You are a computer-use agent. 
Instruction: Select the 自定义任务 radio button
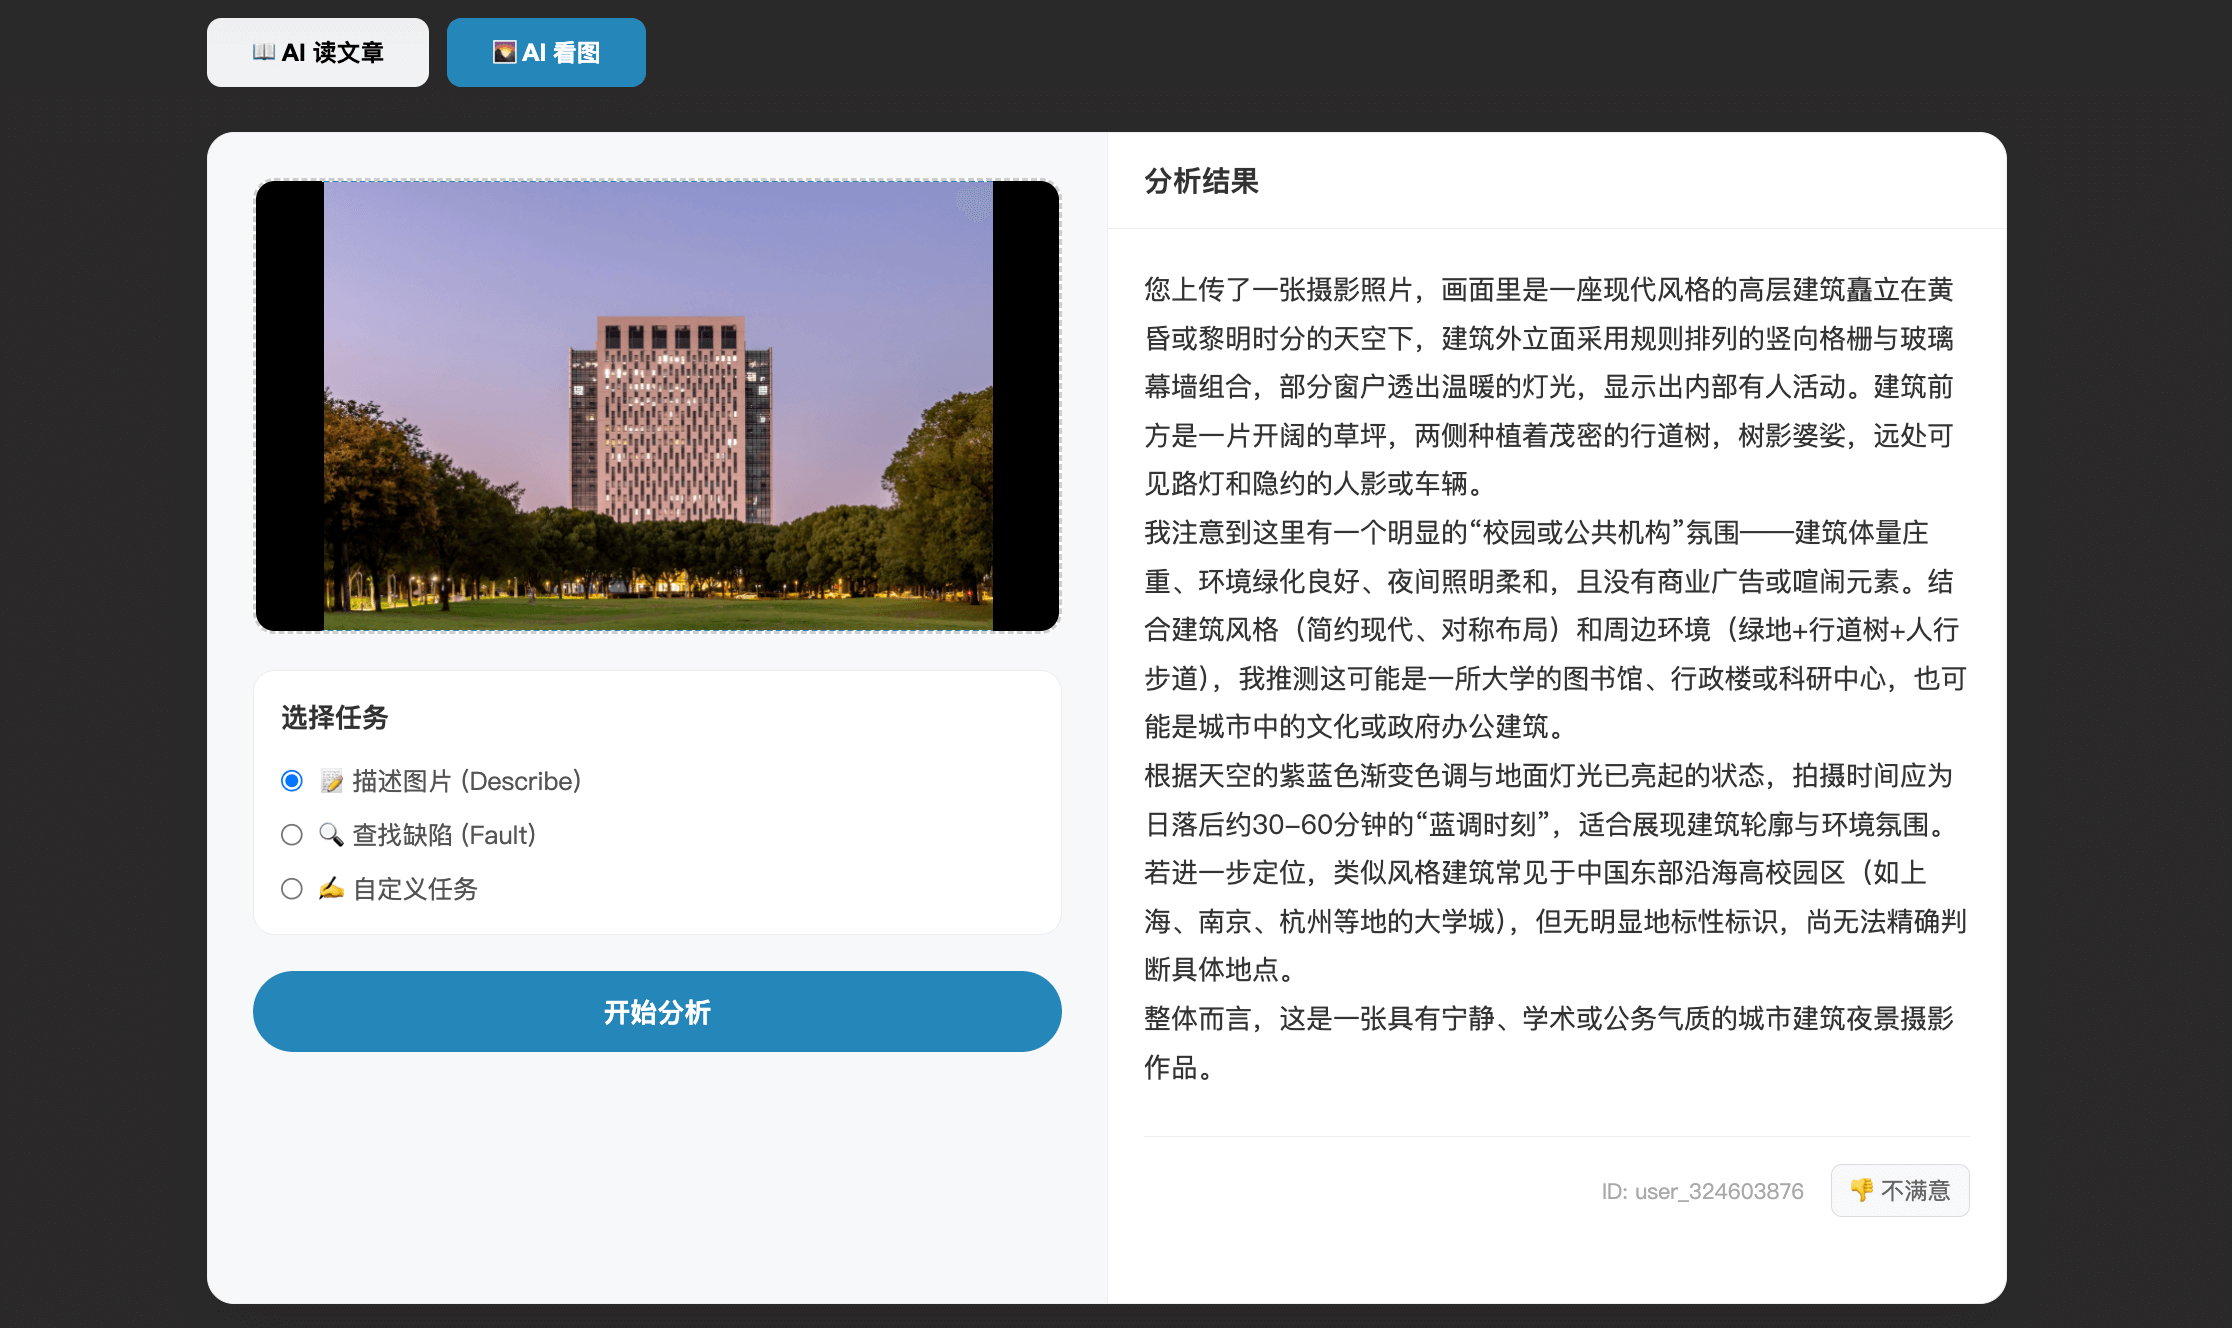point(292,889)
